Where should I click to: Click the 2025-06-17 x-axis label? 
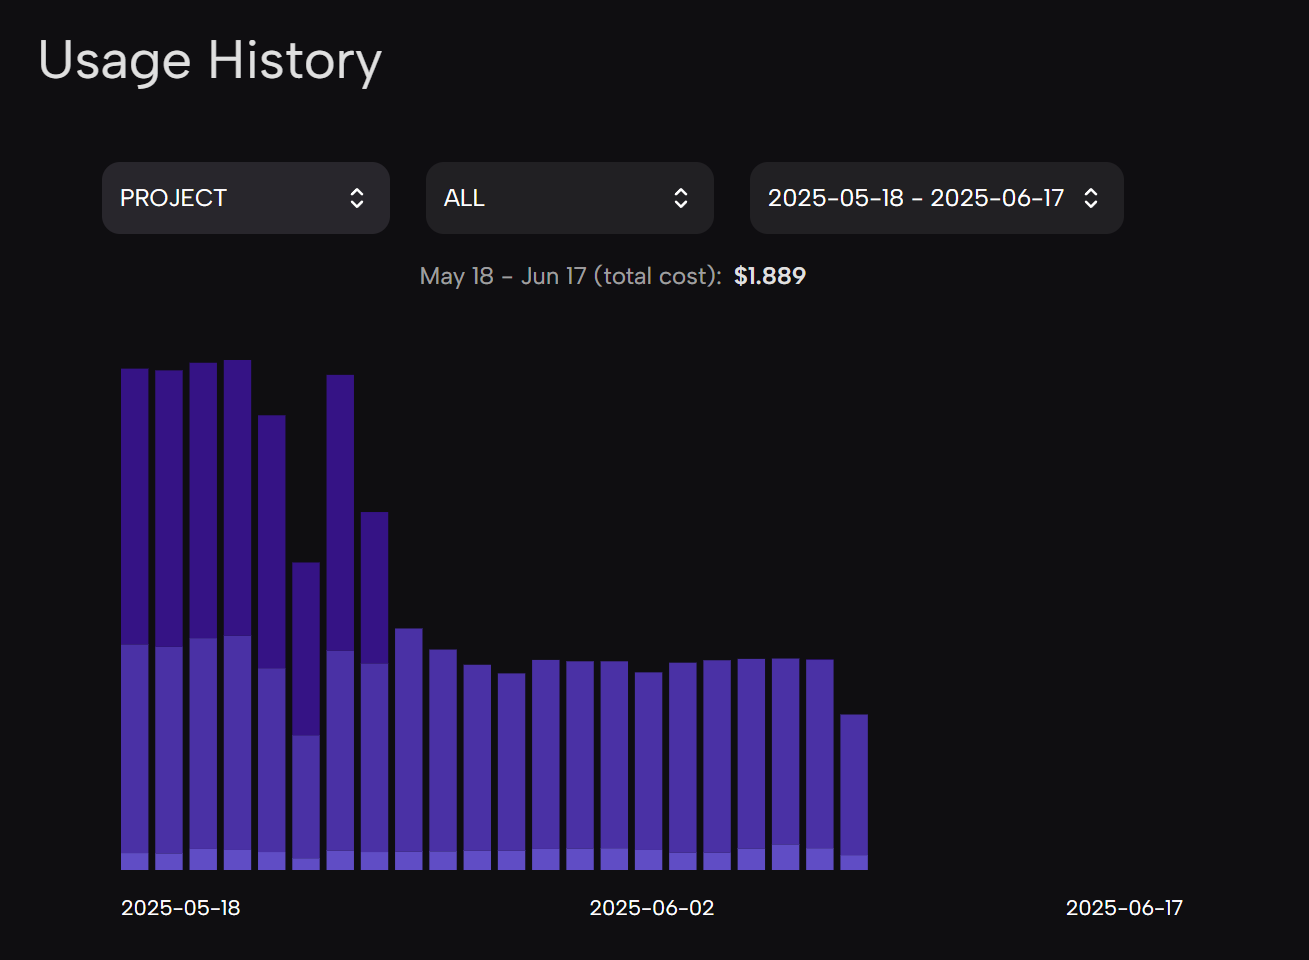pyautogui.click(x=1124, y=908)
